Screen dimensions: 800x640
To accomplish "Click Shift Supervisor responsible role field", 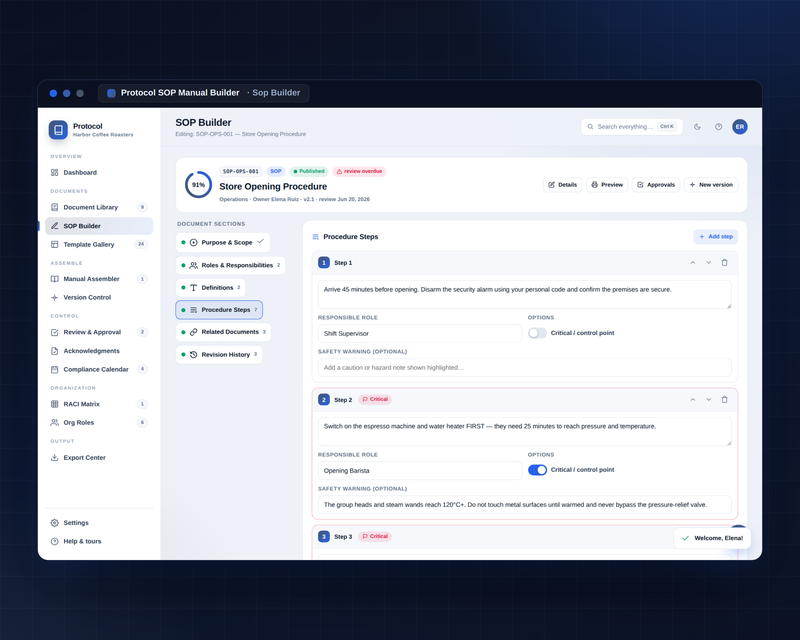I will point(420,334).
